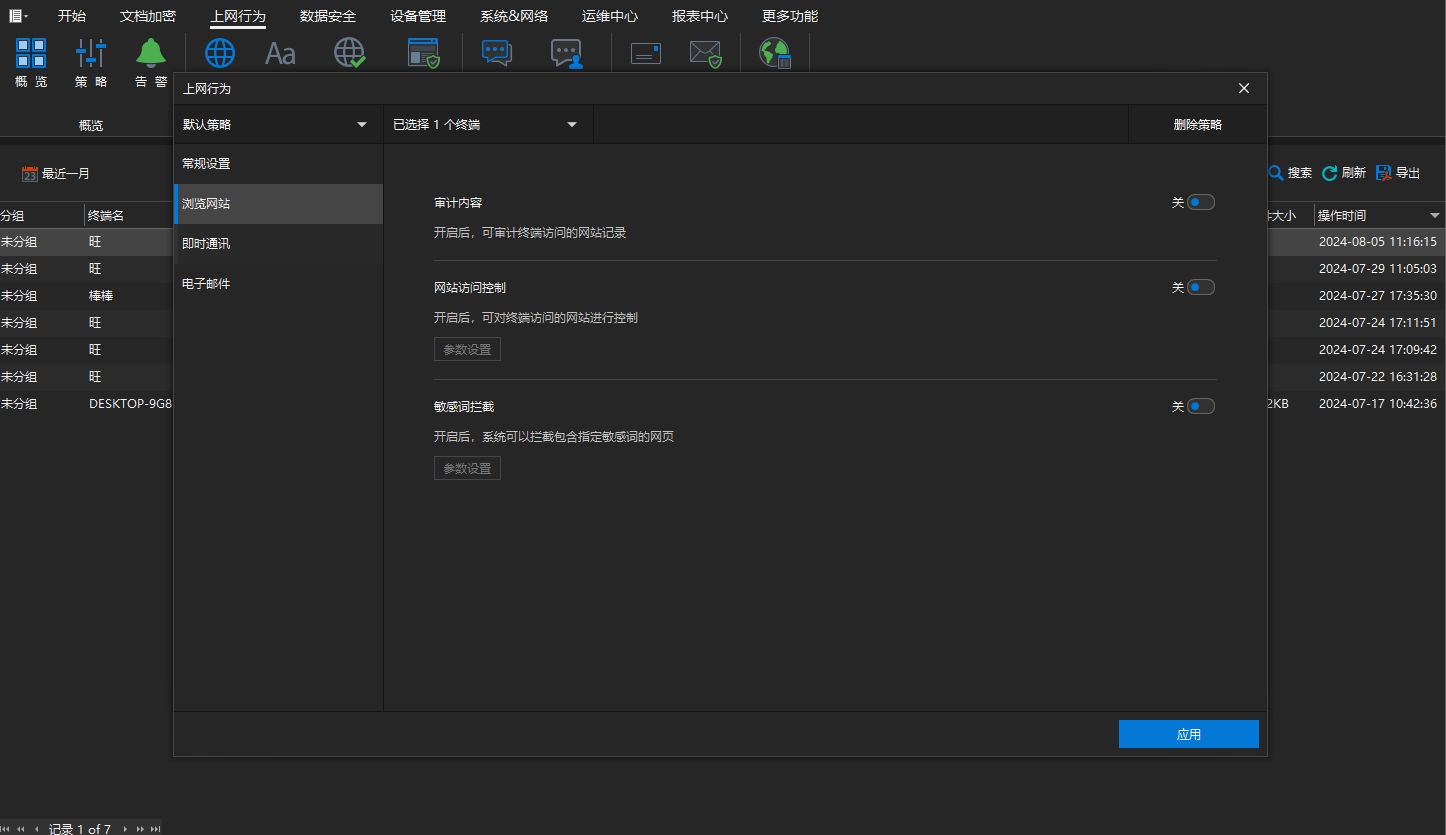Enable the 审计内容 toggle
Image resolution: width=1446 pixels, height=835 pixels.
(1201, 202)
